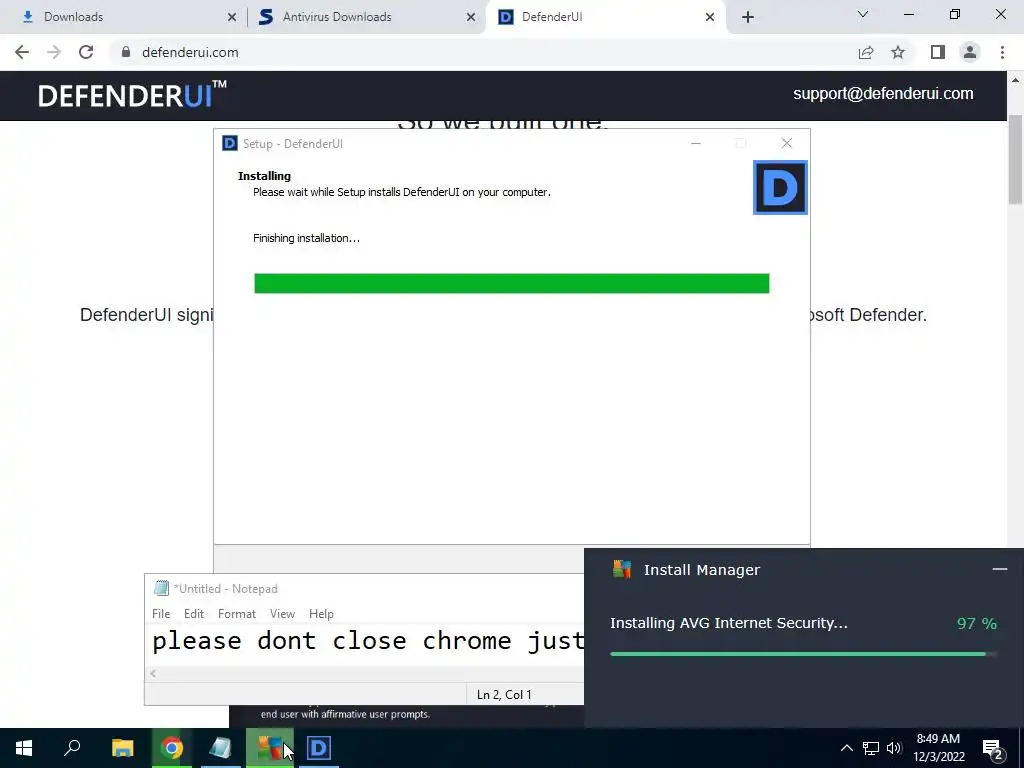
Task: Open a new Chrome tab
Action: point(748,17)
